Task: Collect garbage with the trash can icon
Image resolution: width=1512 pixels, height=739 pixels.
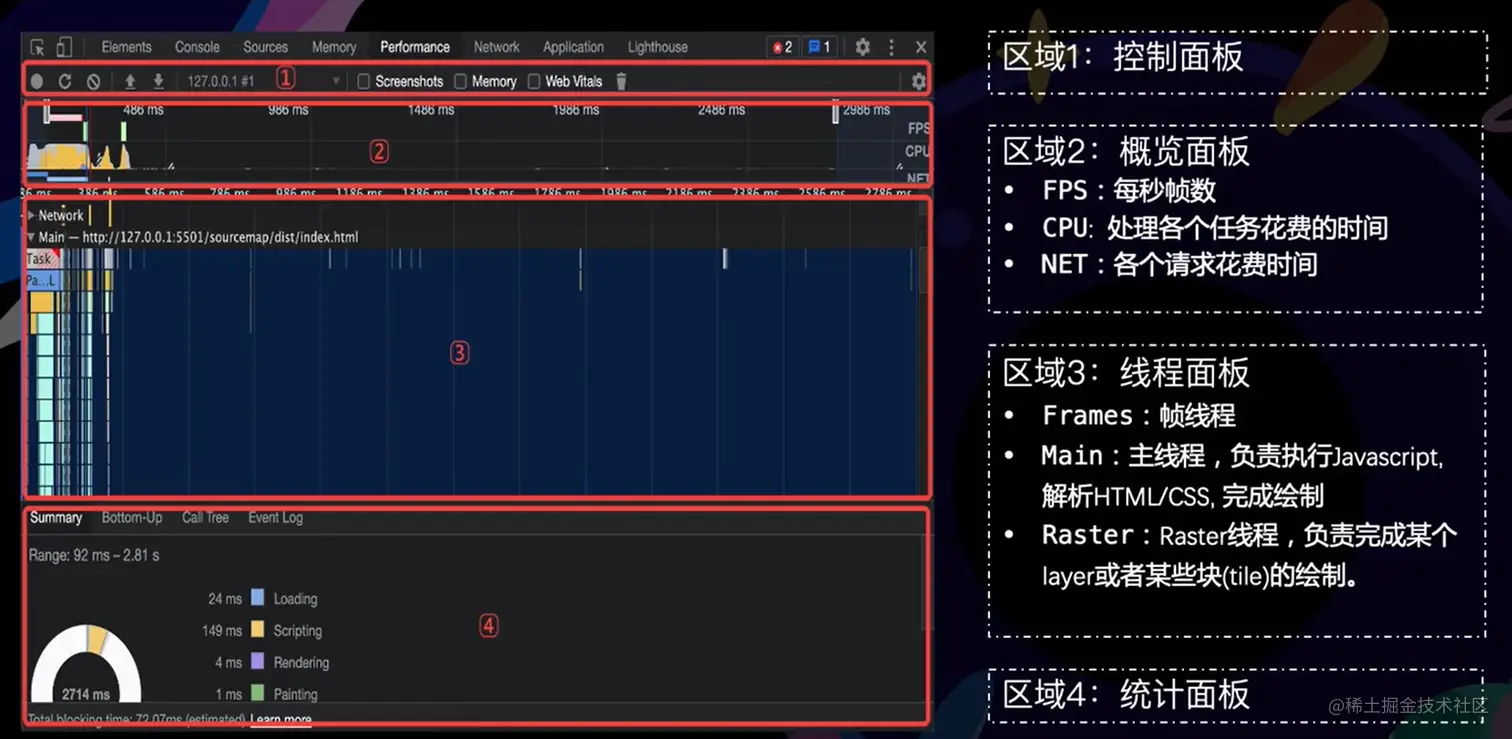Action: (621, 81)
